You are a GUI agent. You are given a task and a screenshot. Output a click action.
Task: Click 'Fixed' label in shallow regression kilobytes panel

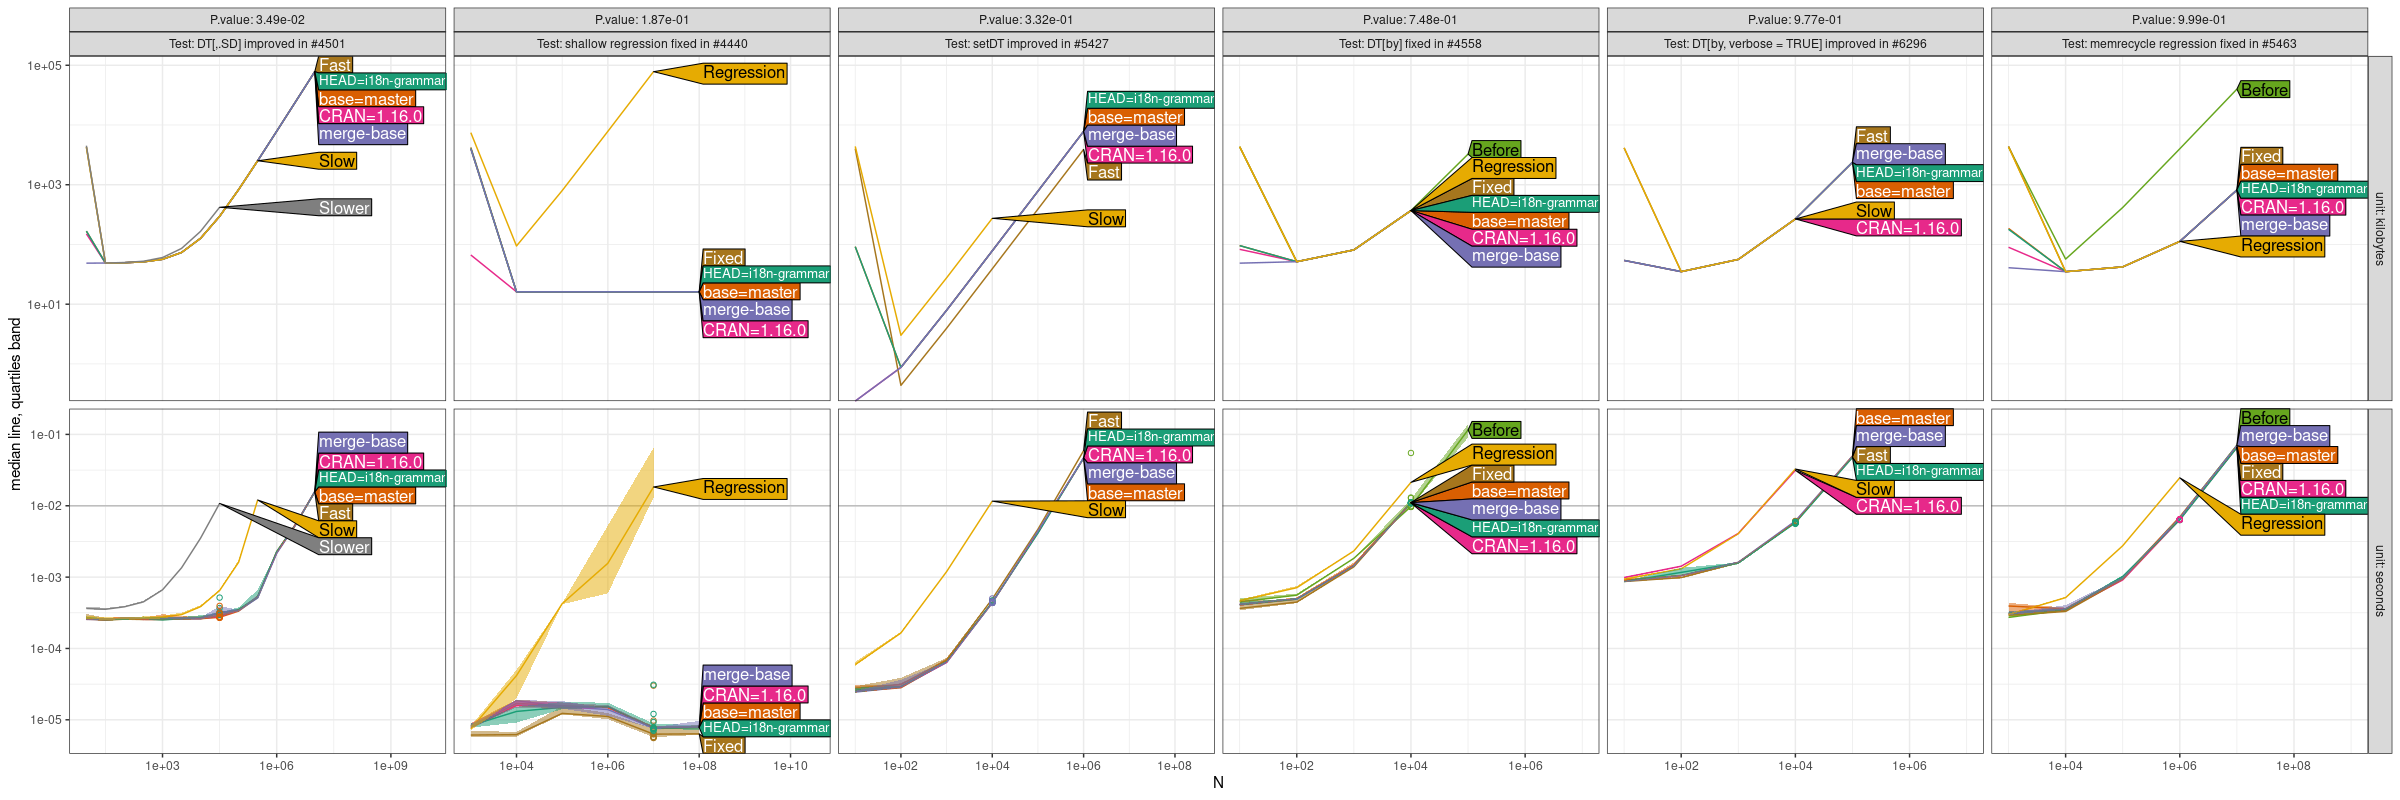tap(723, 258)
